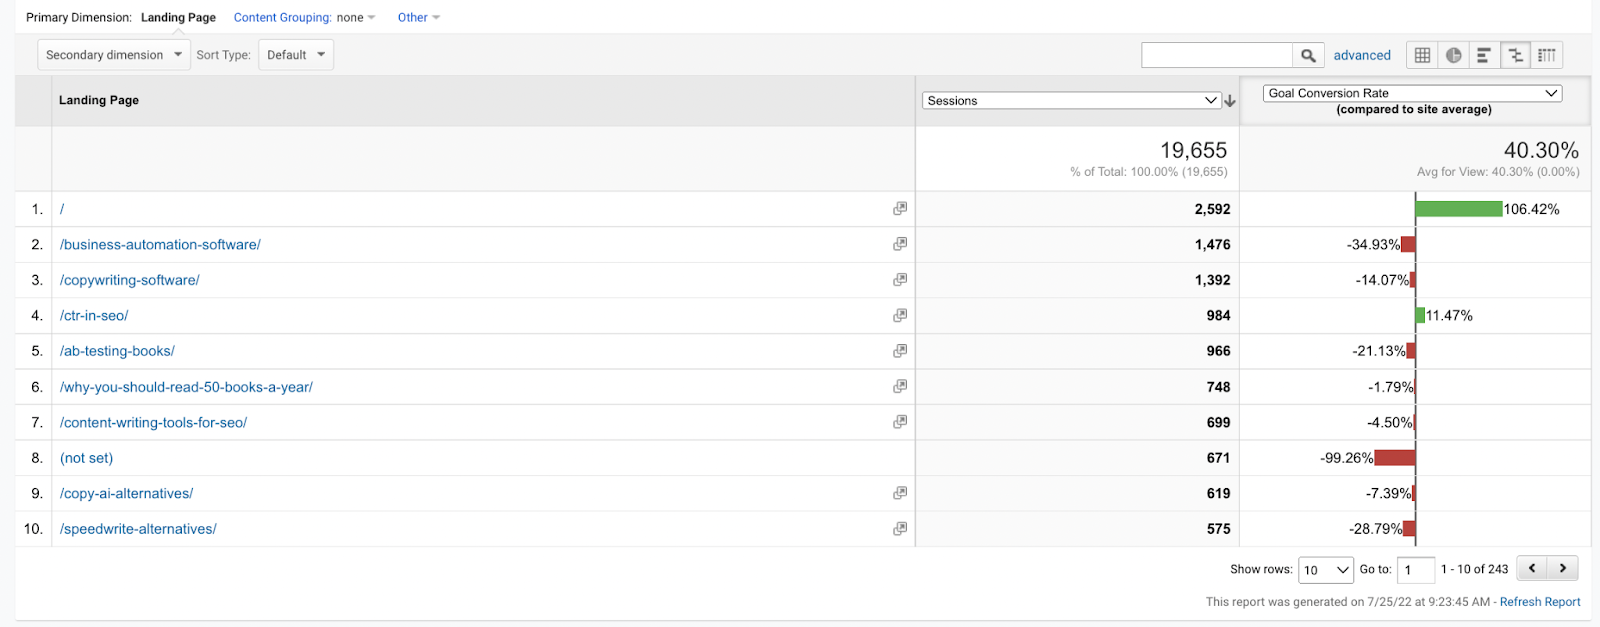
Task: Toggle the Sessions sort direction arrow
Action: coord(1230,101)
